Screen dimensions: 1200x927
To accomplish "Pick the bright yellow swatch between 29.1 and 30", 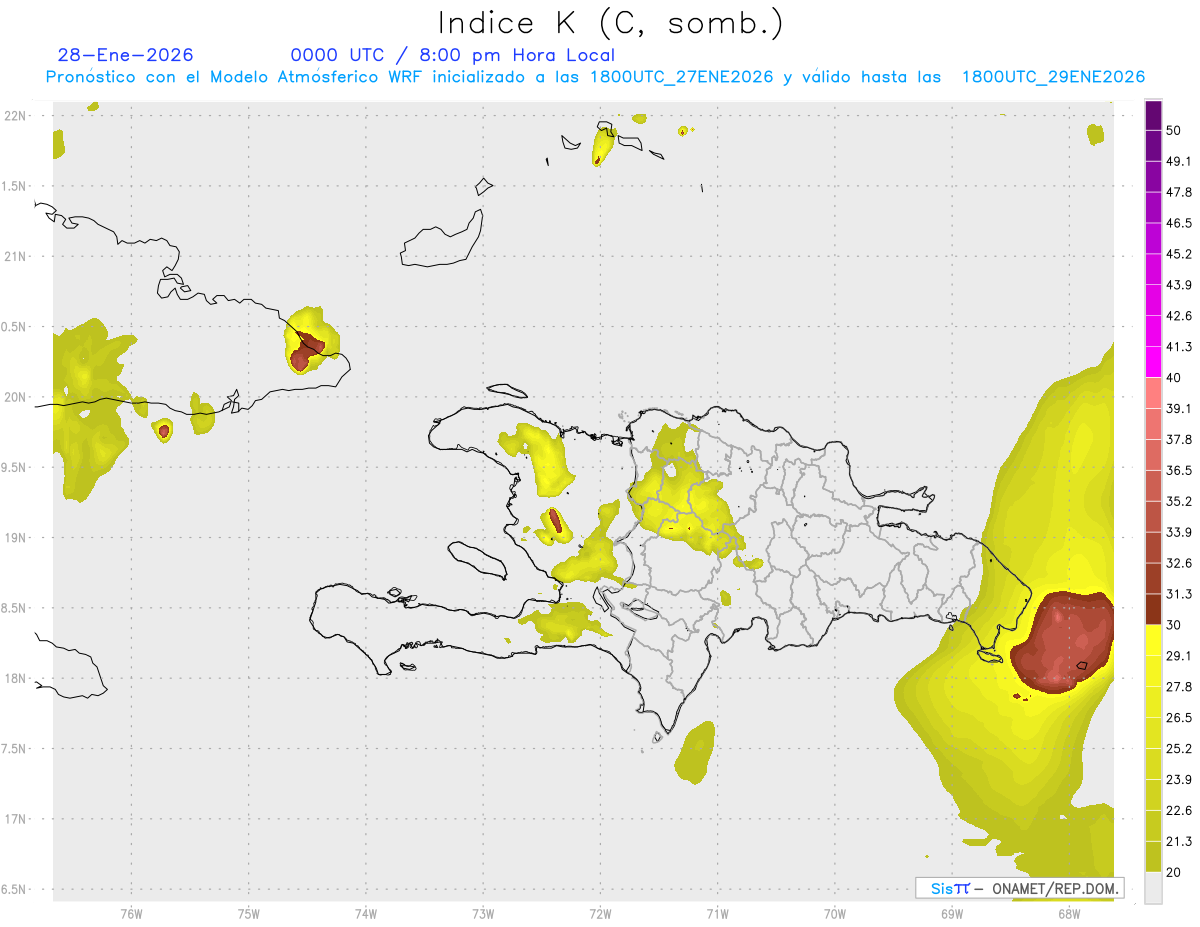I will [1154, 640].
